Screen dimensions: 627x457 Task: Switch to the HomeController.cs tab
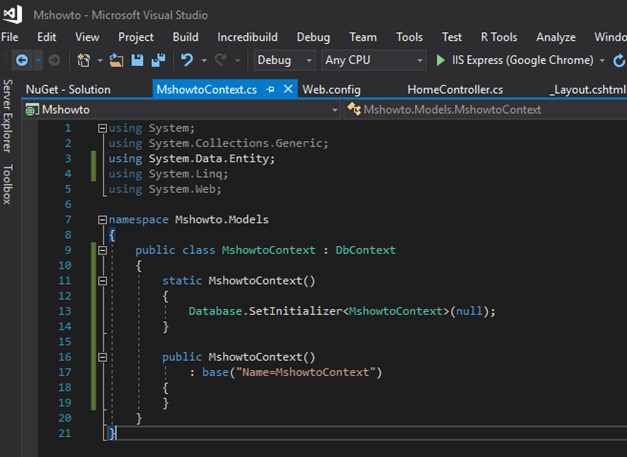point(455,90)
